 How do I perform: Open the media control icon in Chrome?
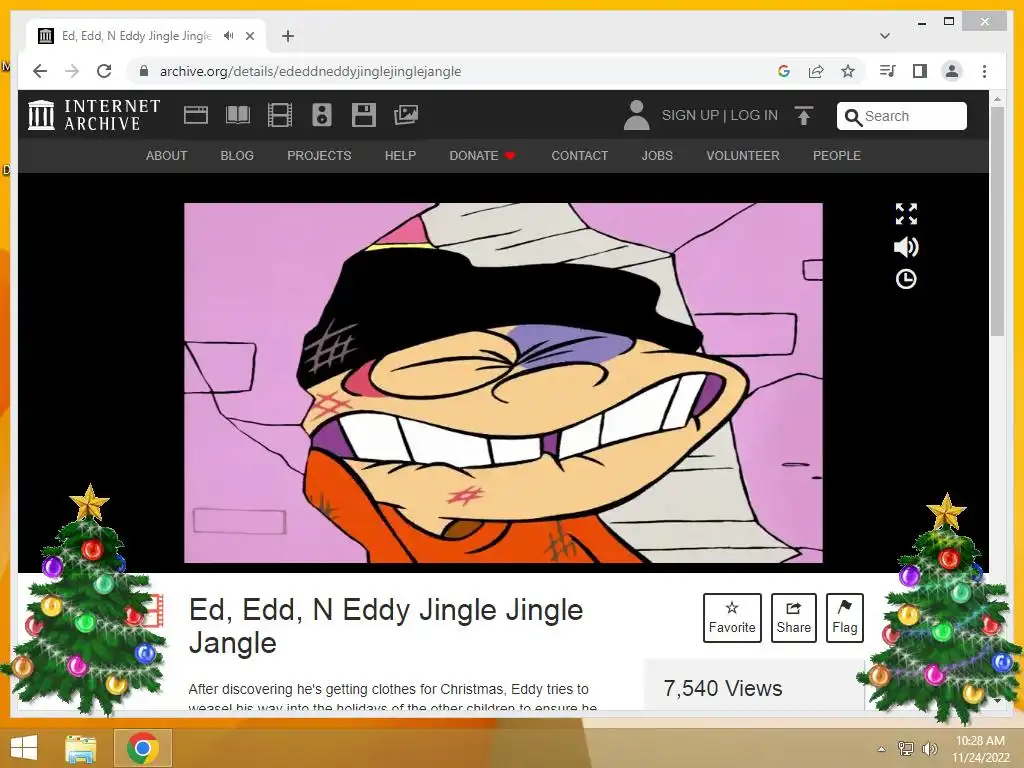point(888,71)
